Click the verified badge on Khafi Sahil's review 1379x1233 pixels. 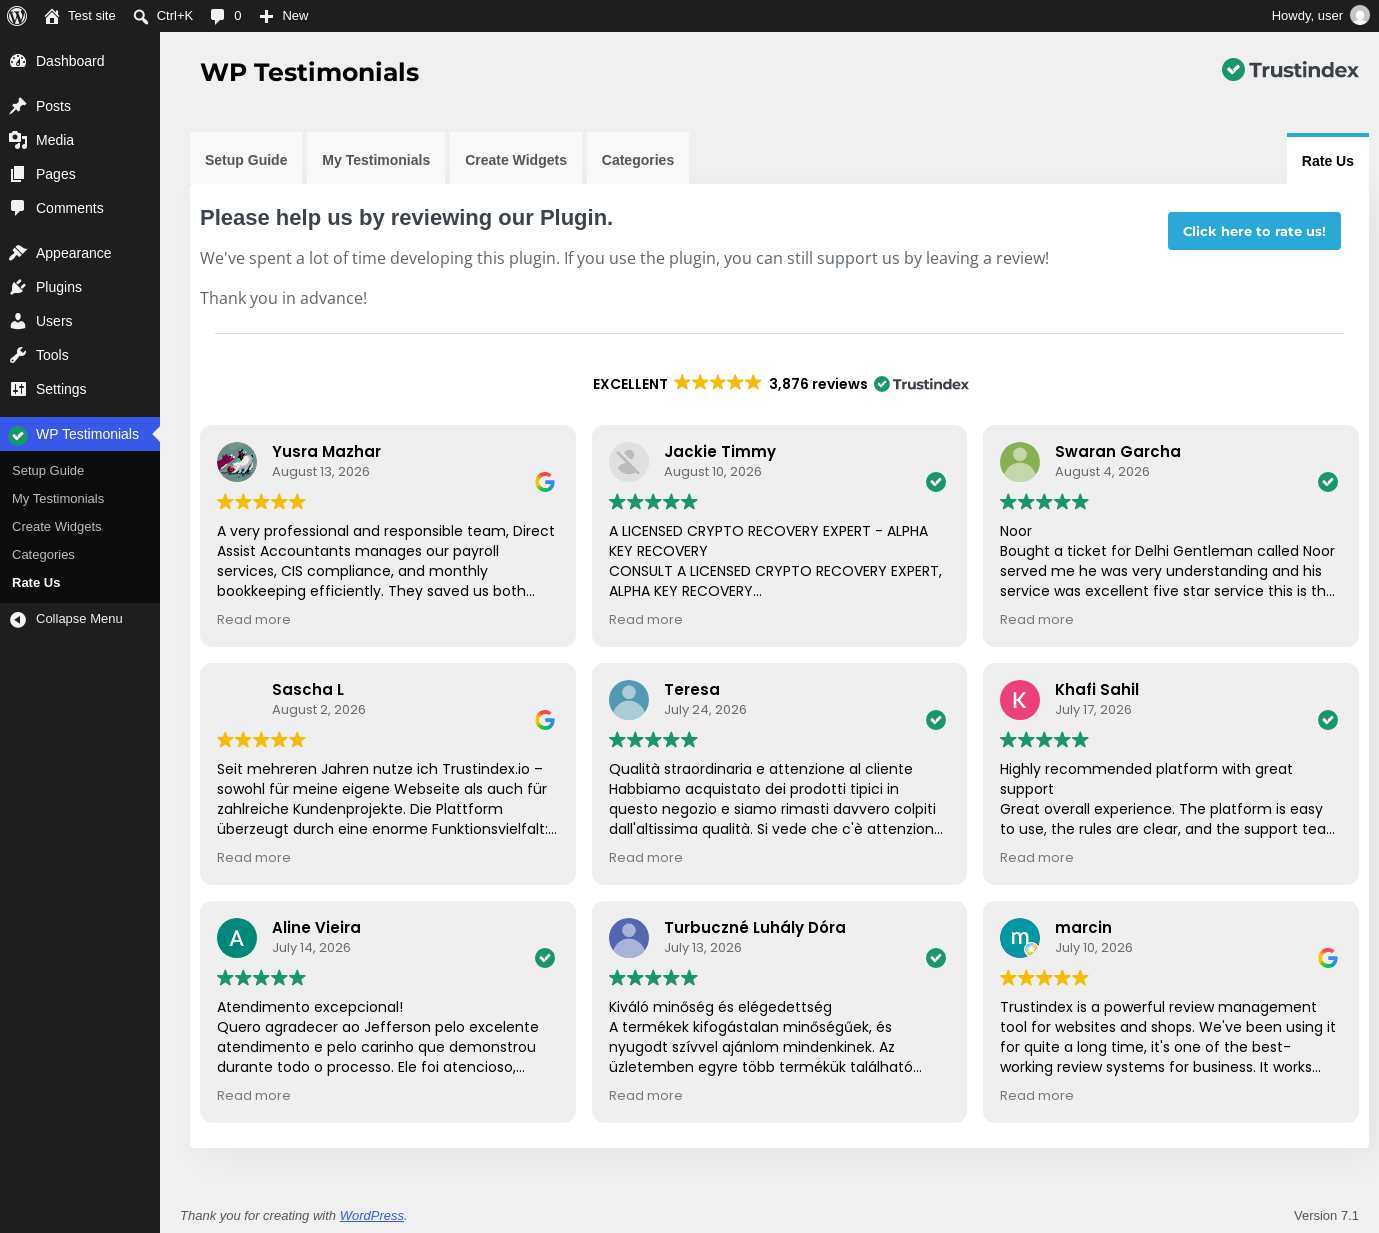[1328, 720]
